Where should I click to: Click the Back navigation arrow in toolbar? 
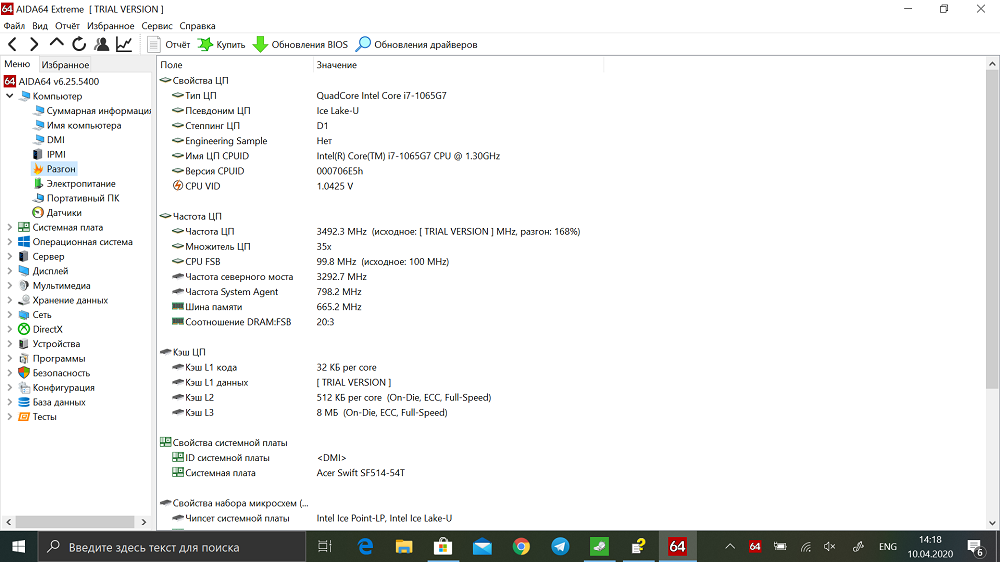(x=12, y=44)
